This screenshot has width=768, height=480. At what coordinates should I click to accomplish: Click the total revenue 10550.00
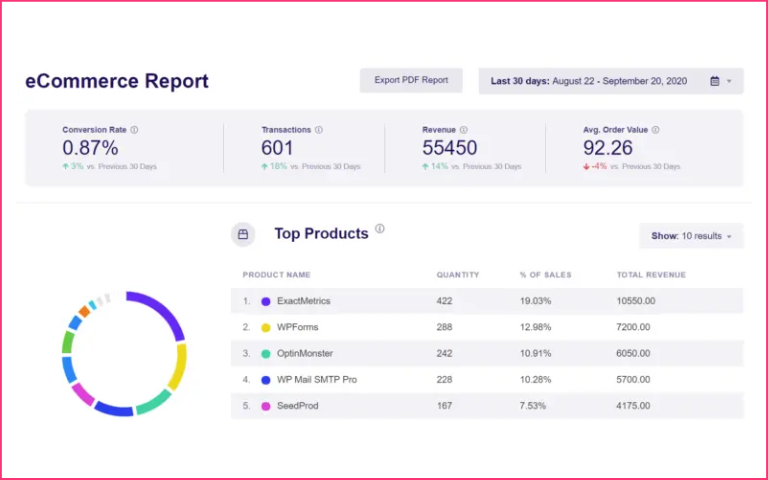click(636, 301)
